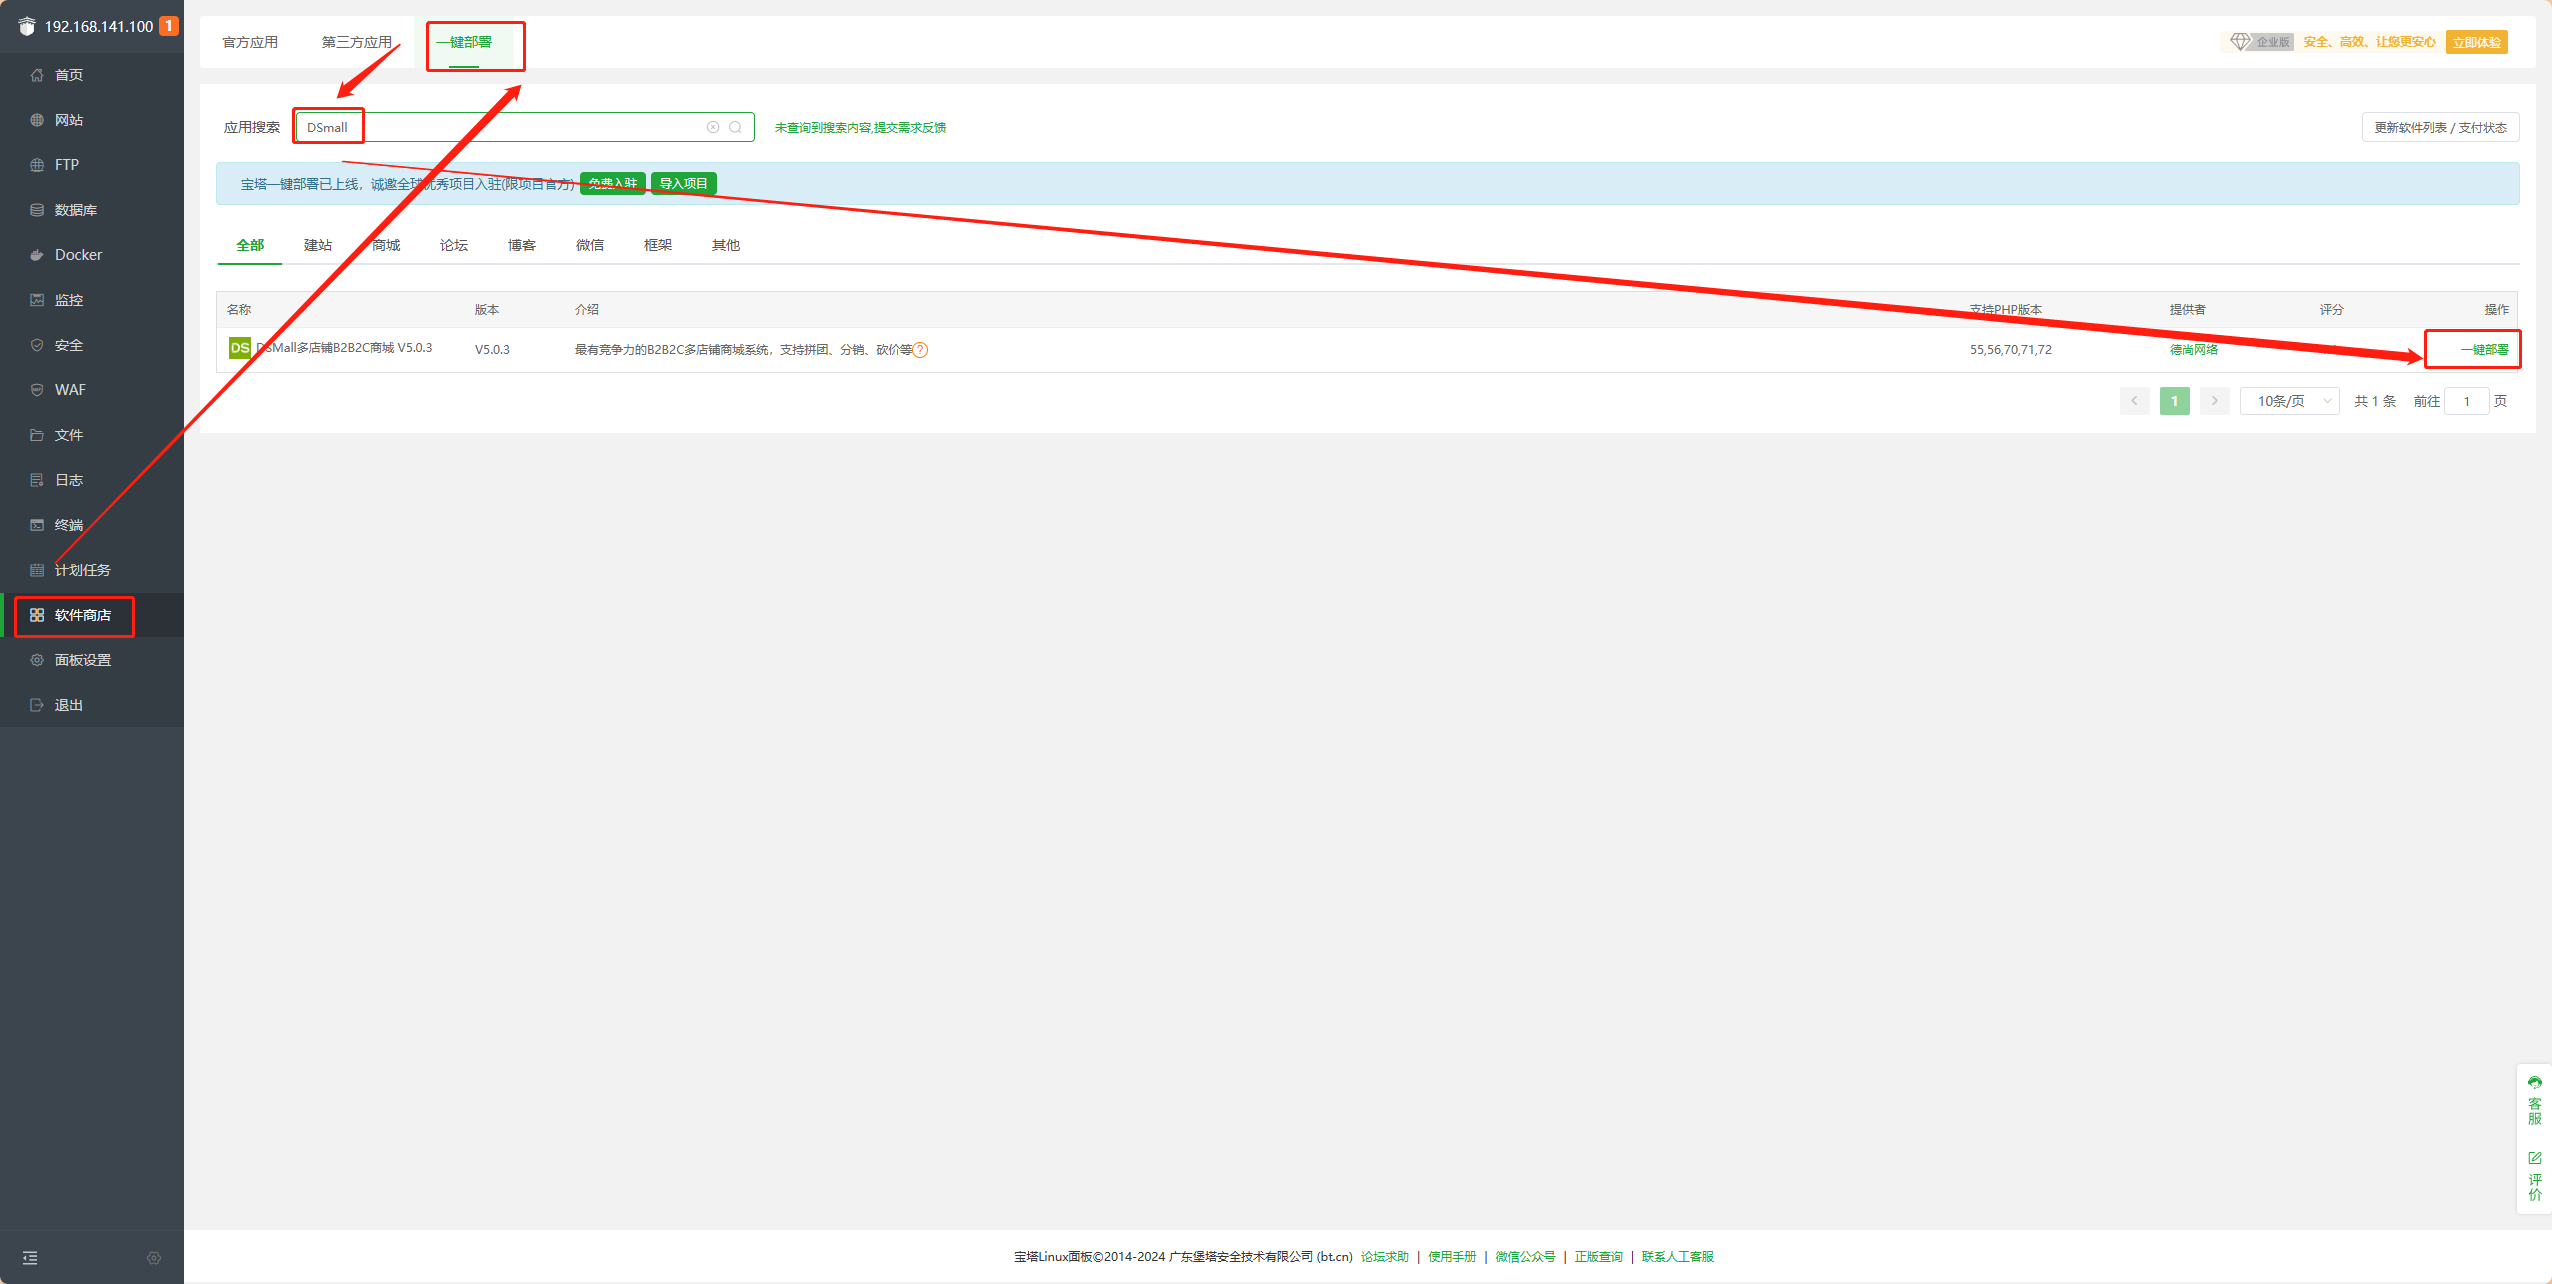Open 联系人工客服 footer link

[x=1677, y=1257]
